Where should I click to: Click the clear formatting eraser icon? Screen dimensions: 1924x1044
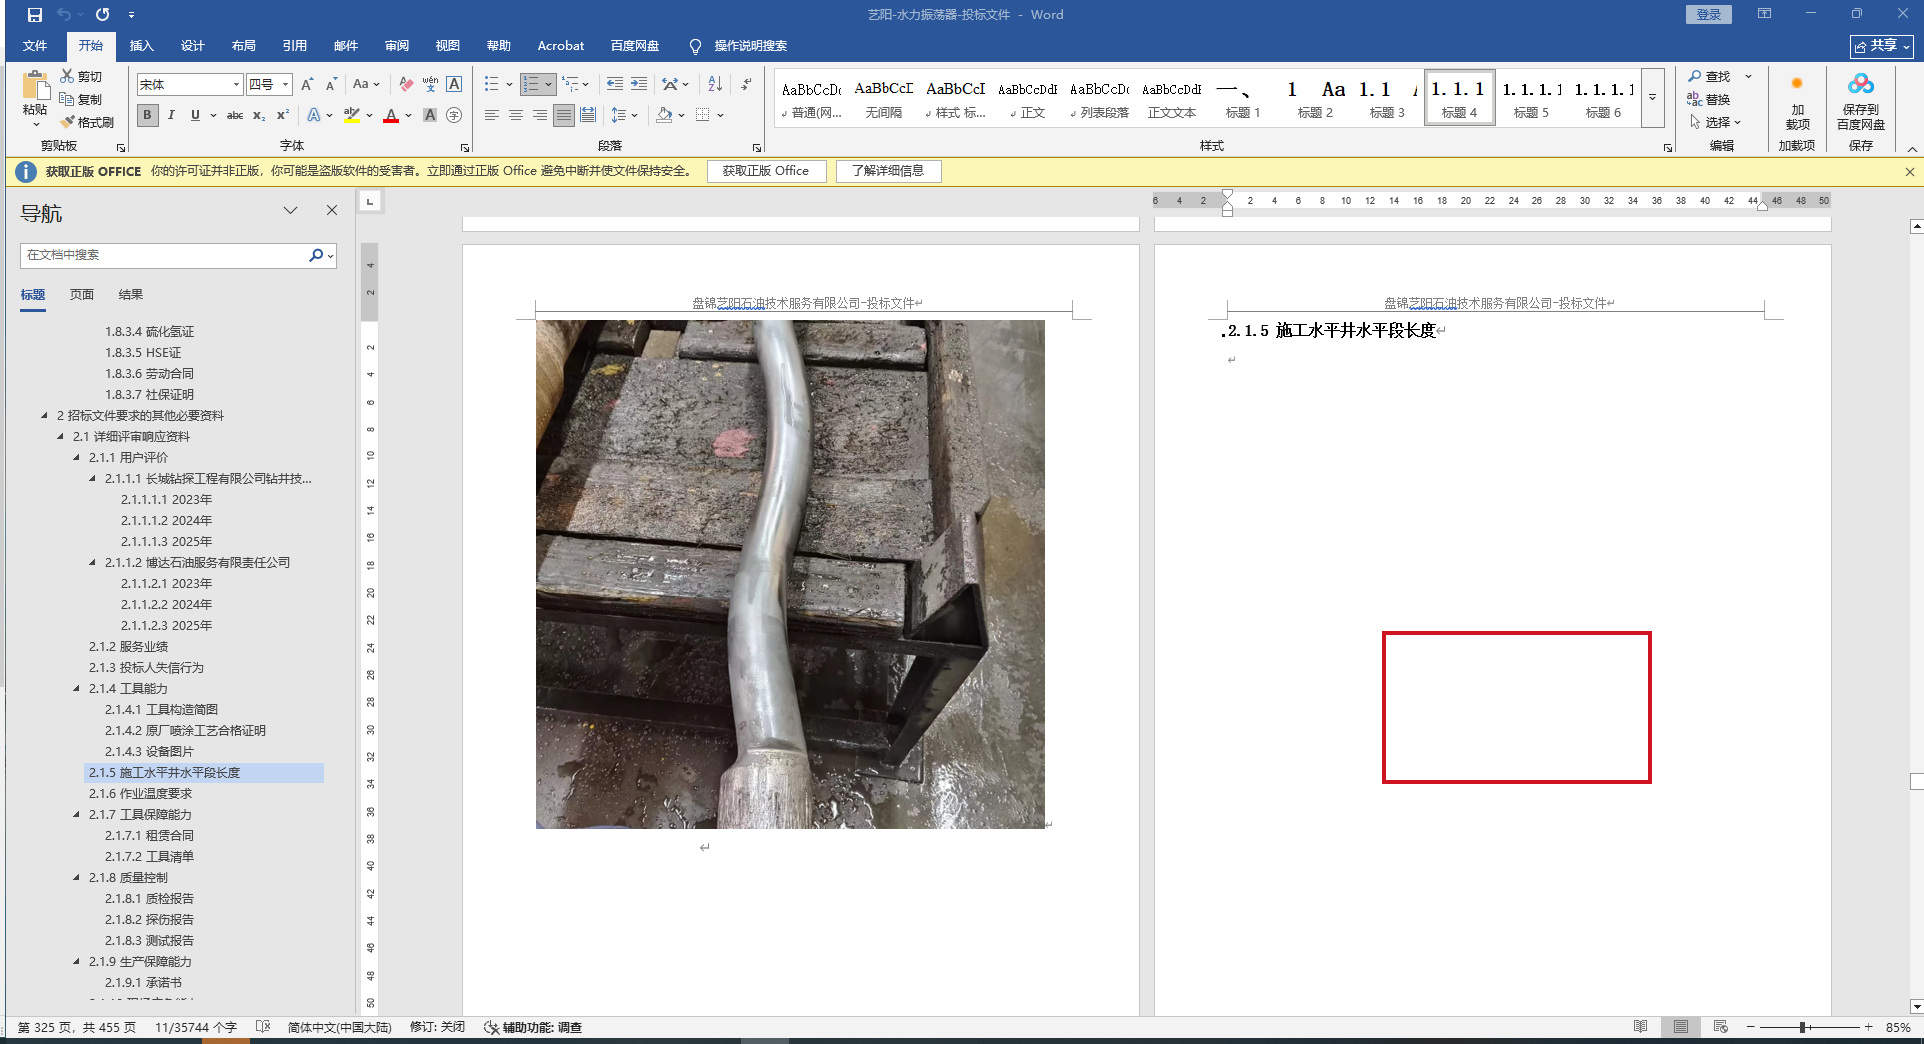coord(406,85)
